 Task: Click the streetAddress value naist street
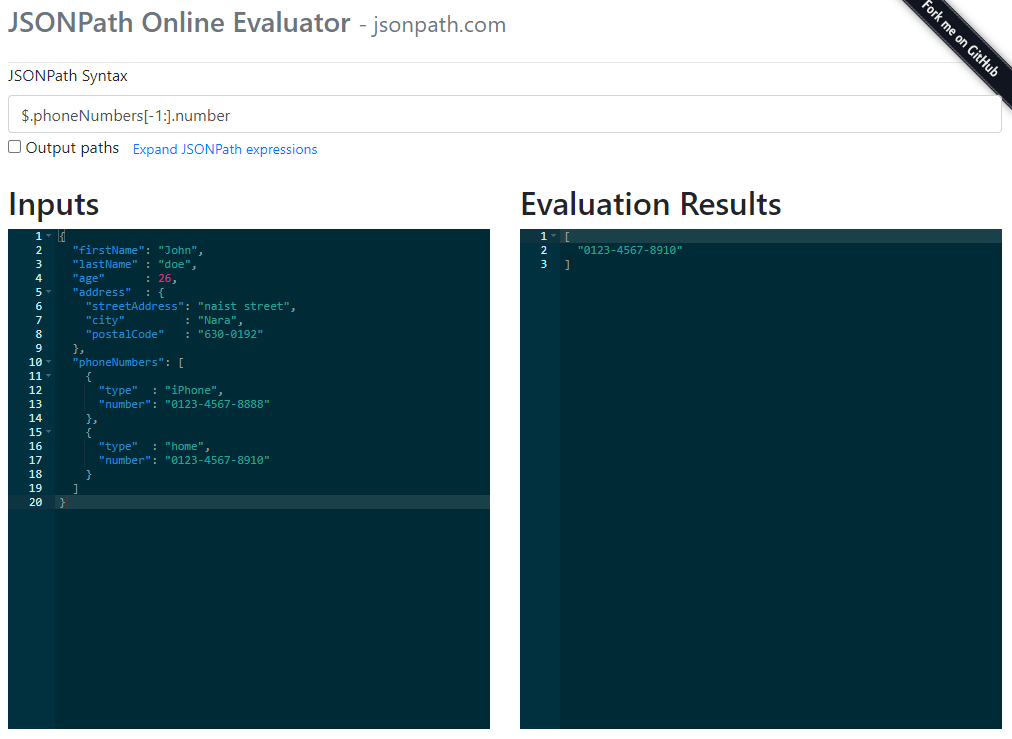[x=246, y=305]
